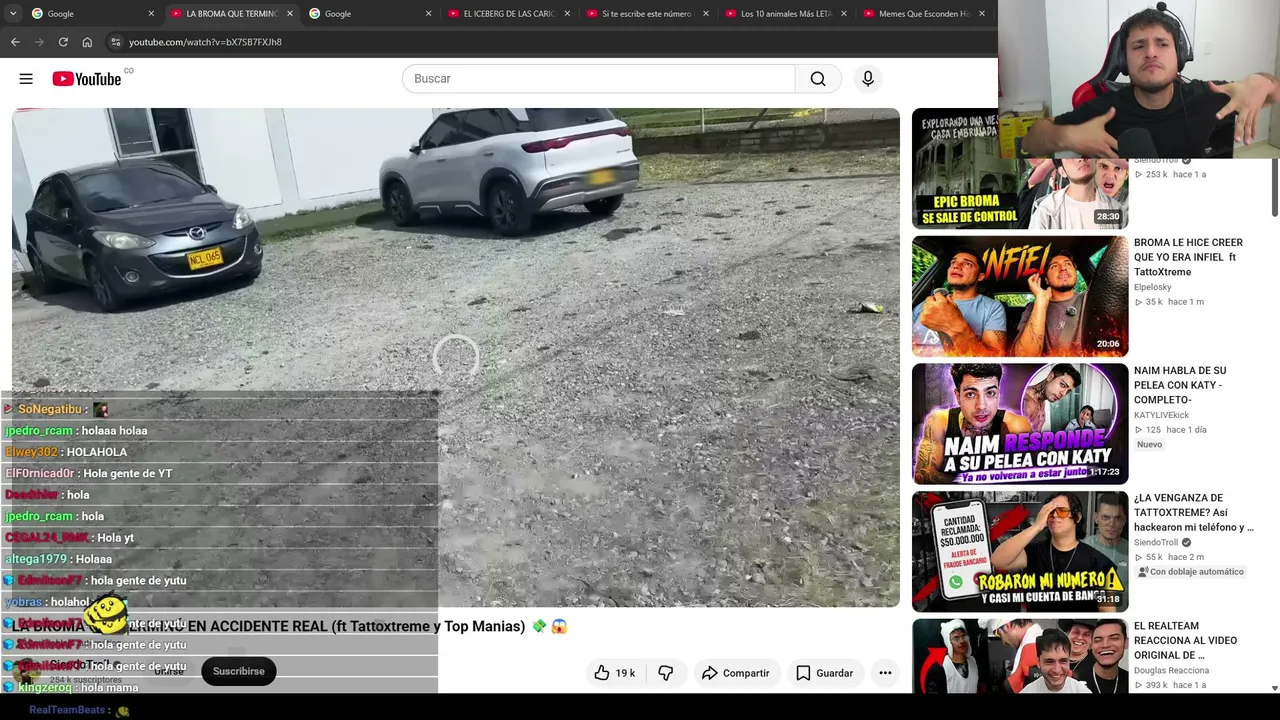
Task: Focus the Buscar search field
Action: pos(598,79)
